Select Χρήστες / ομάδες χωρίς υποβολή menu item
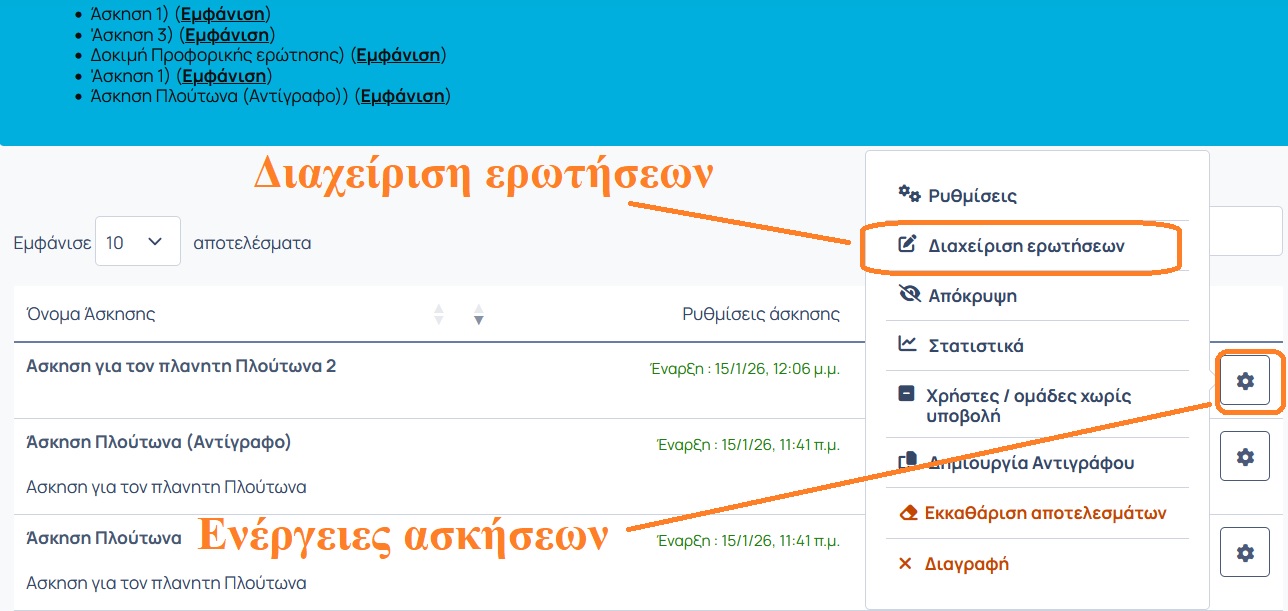Image resolution: width=1288 pixels, height=611 pixels. (1014, 405)
